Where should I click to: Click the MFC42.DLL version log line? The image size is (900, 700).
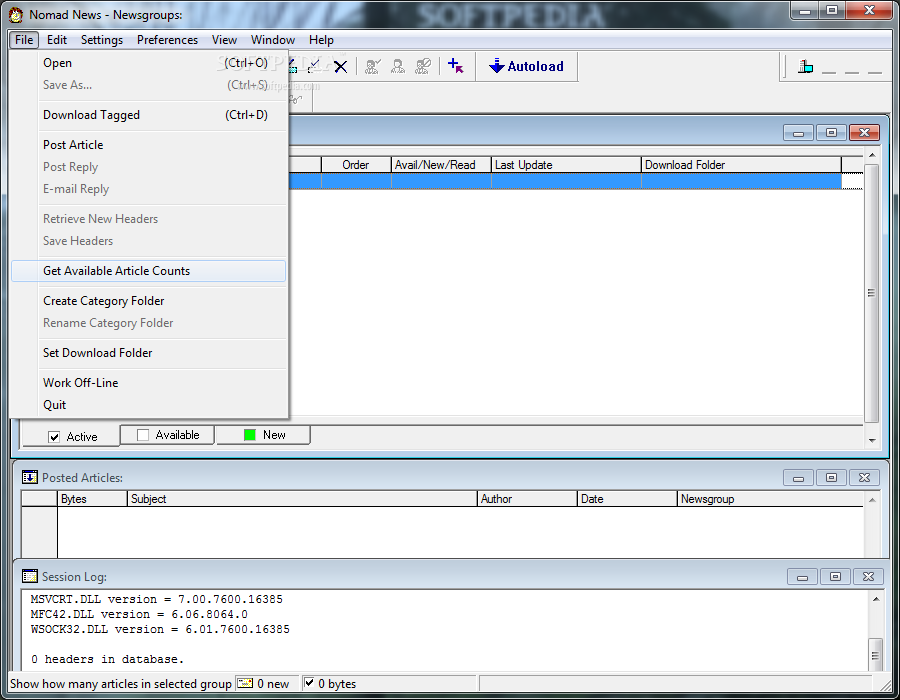[139, 614]
